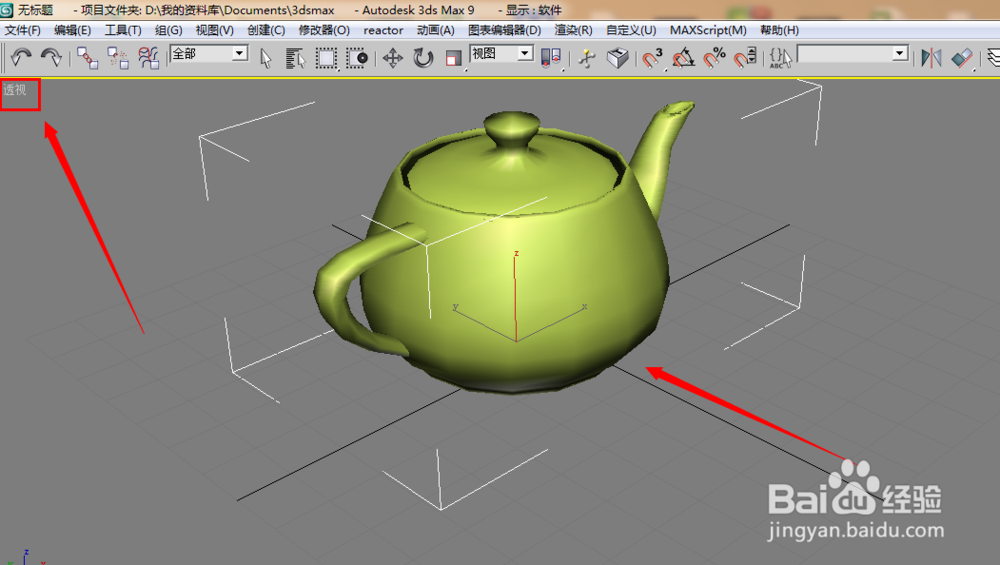Open the 图表编辑器(D) menu

pyautogui.click(x=504, y=30)
